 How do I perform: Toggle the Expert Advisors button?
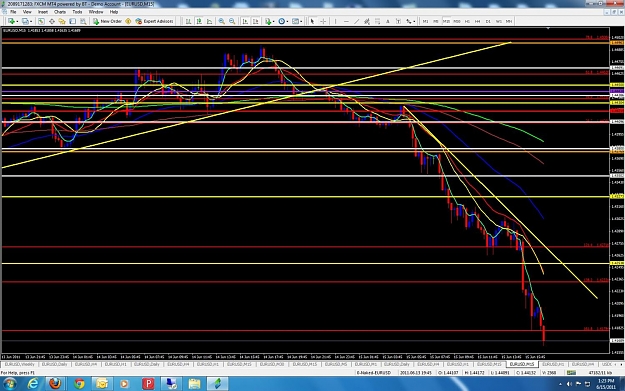pos(154,21)
